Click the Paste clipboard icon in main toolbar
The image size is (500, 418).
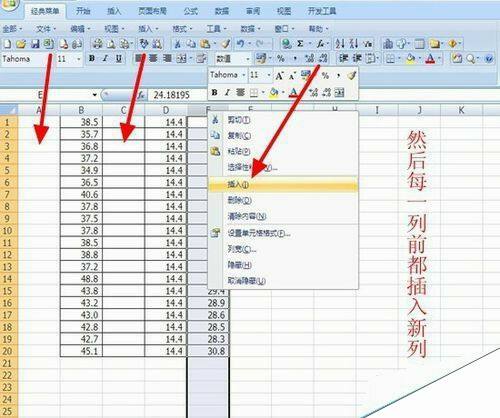tap(206, 44)
